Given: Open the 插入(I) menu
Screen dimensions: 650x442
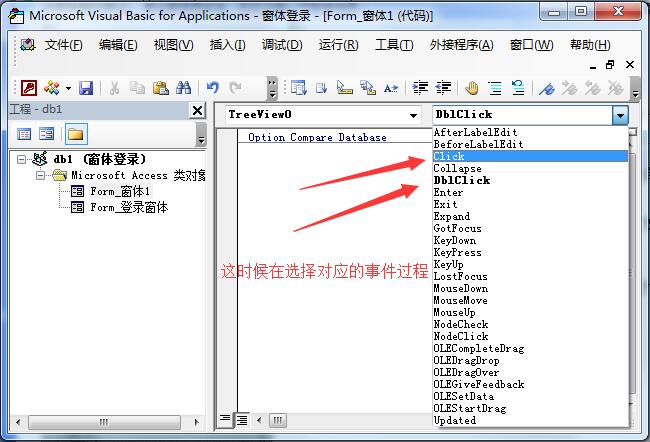Looking at the screenshot, I should click(227, 45).
